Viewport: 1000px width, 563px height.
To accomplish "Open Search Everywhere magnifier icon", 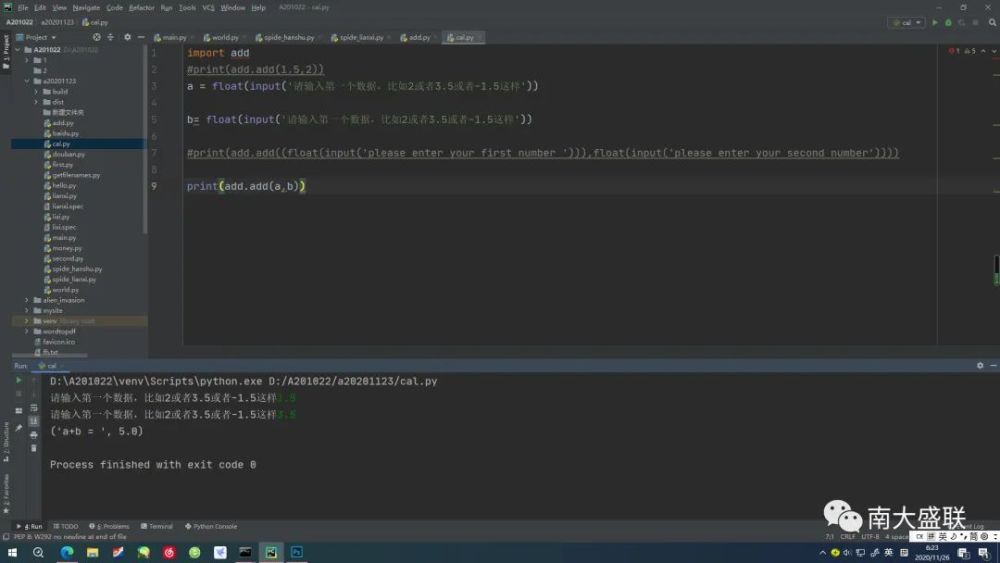I will [x=992, y=22].
